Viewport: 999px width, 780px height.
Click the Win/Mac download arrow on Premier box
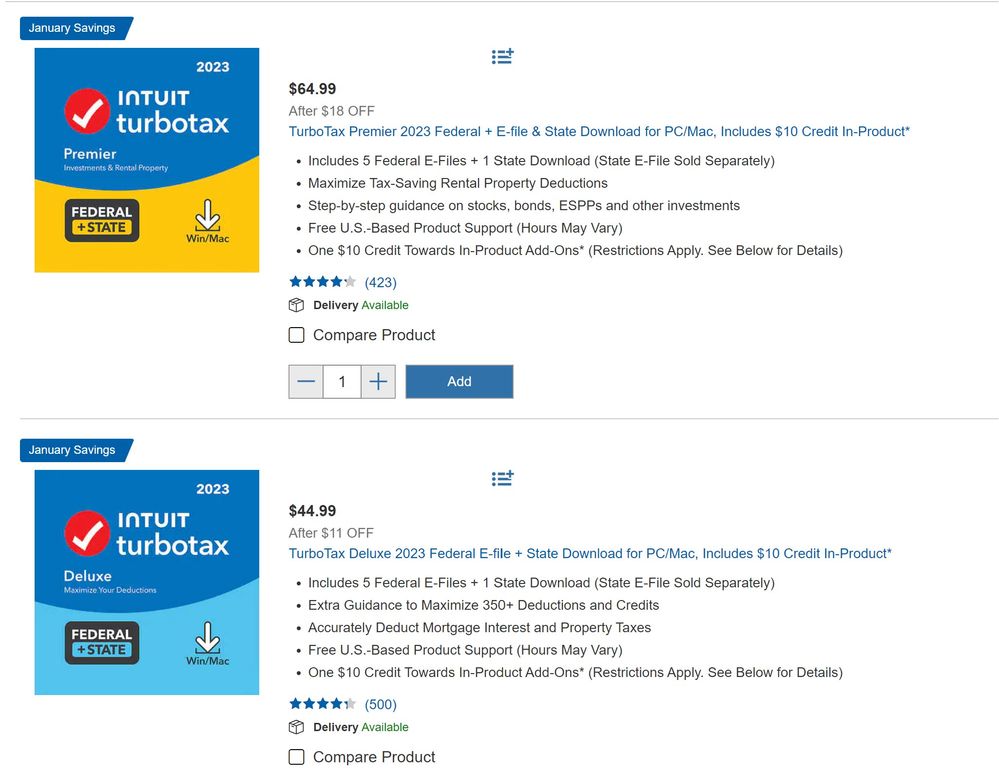208,218
